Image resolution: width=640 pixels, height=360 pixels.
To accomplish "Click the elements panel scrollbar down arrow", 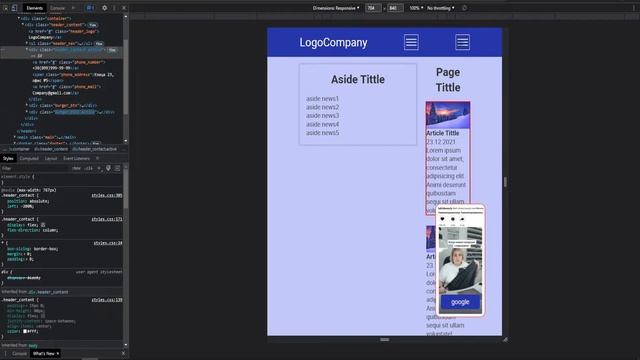I will (x=126, y=141).
